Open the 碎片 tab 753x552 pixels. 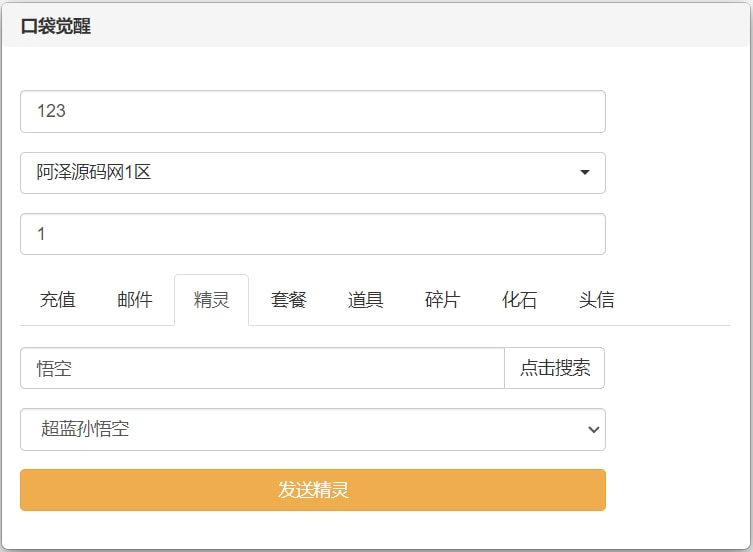442,300
